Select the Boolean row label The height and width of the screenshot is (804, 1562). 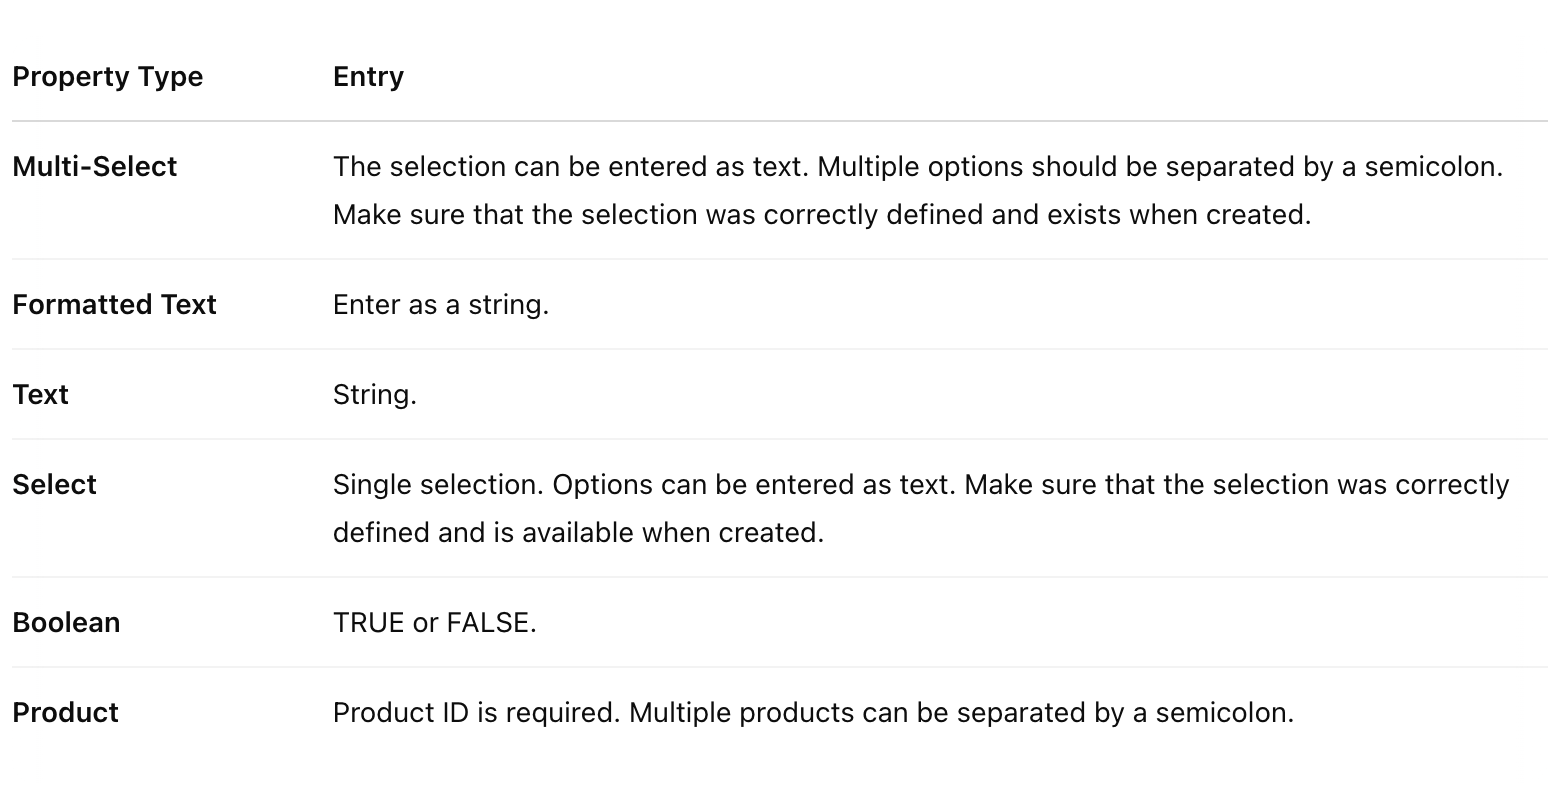[x=66, y=622]
